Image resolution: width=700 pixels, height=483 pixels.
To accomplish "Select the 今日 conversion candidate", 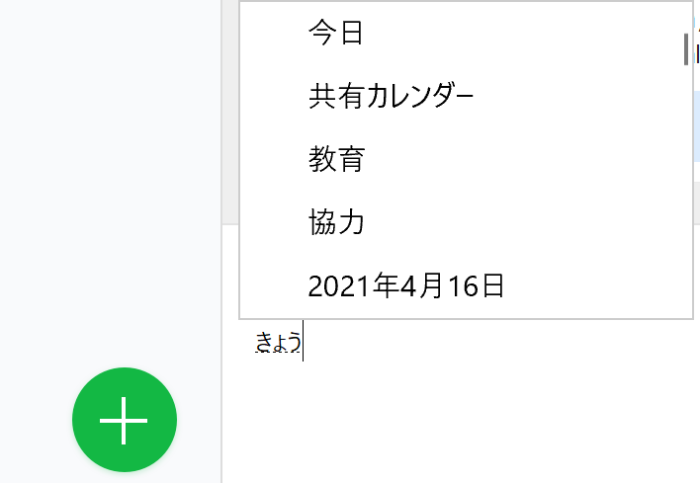I will 335,33.
